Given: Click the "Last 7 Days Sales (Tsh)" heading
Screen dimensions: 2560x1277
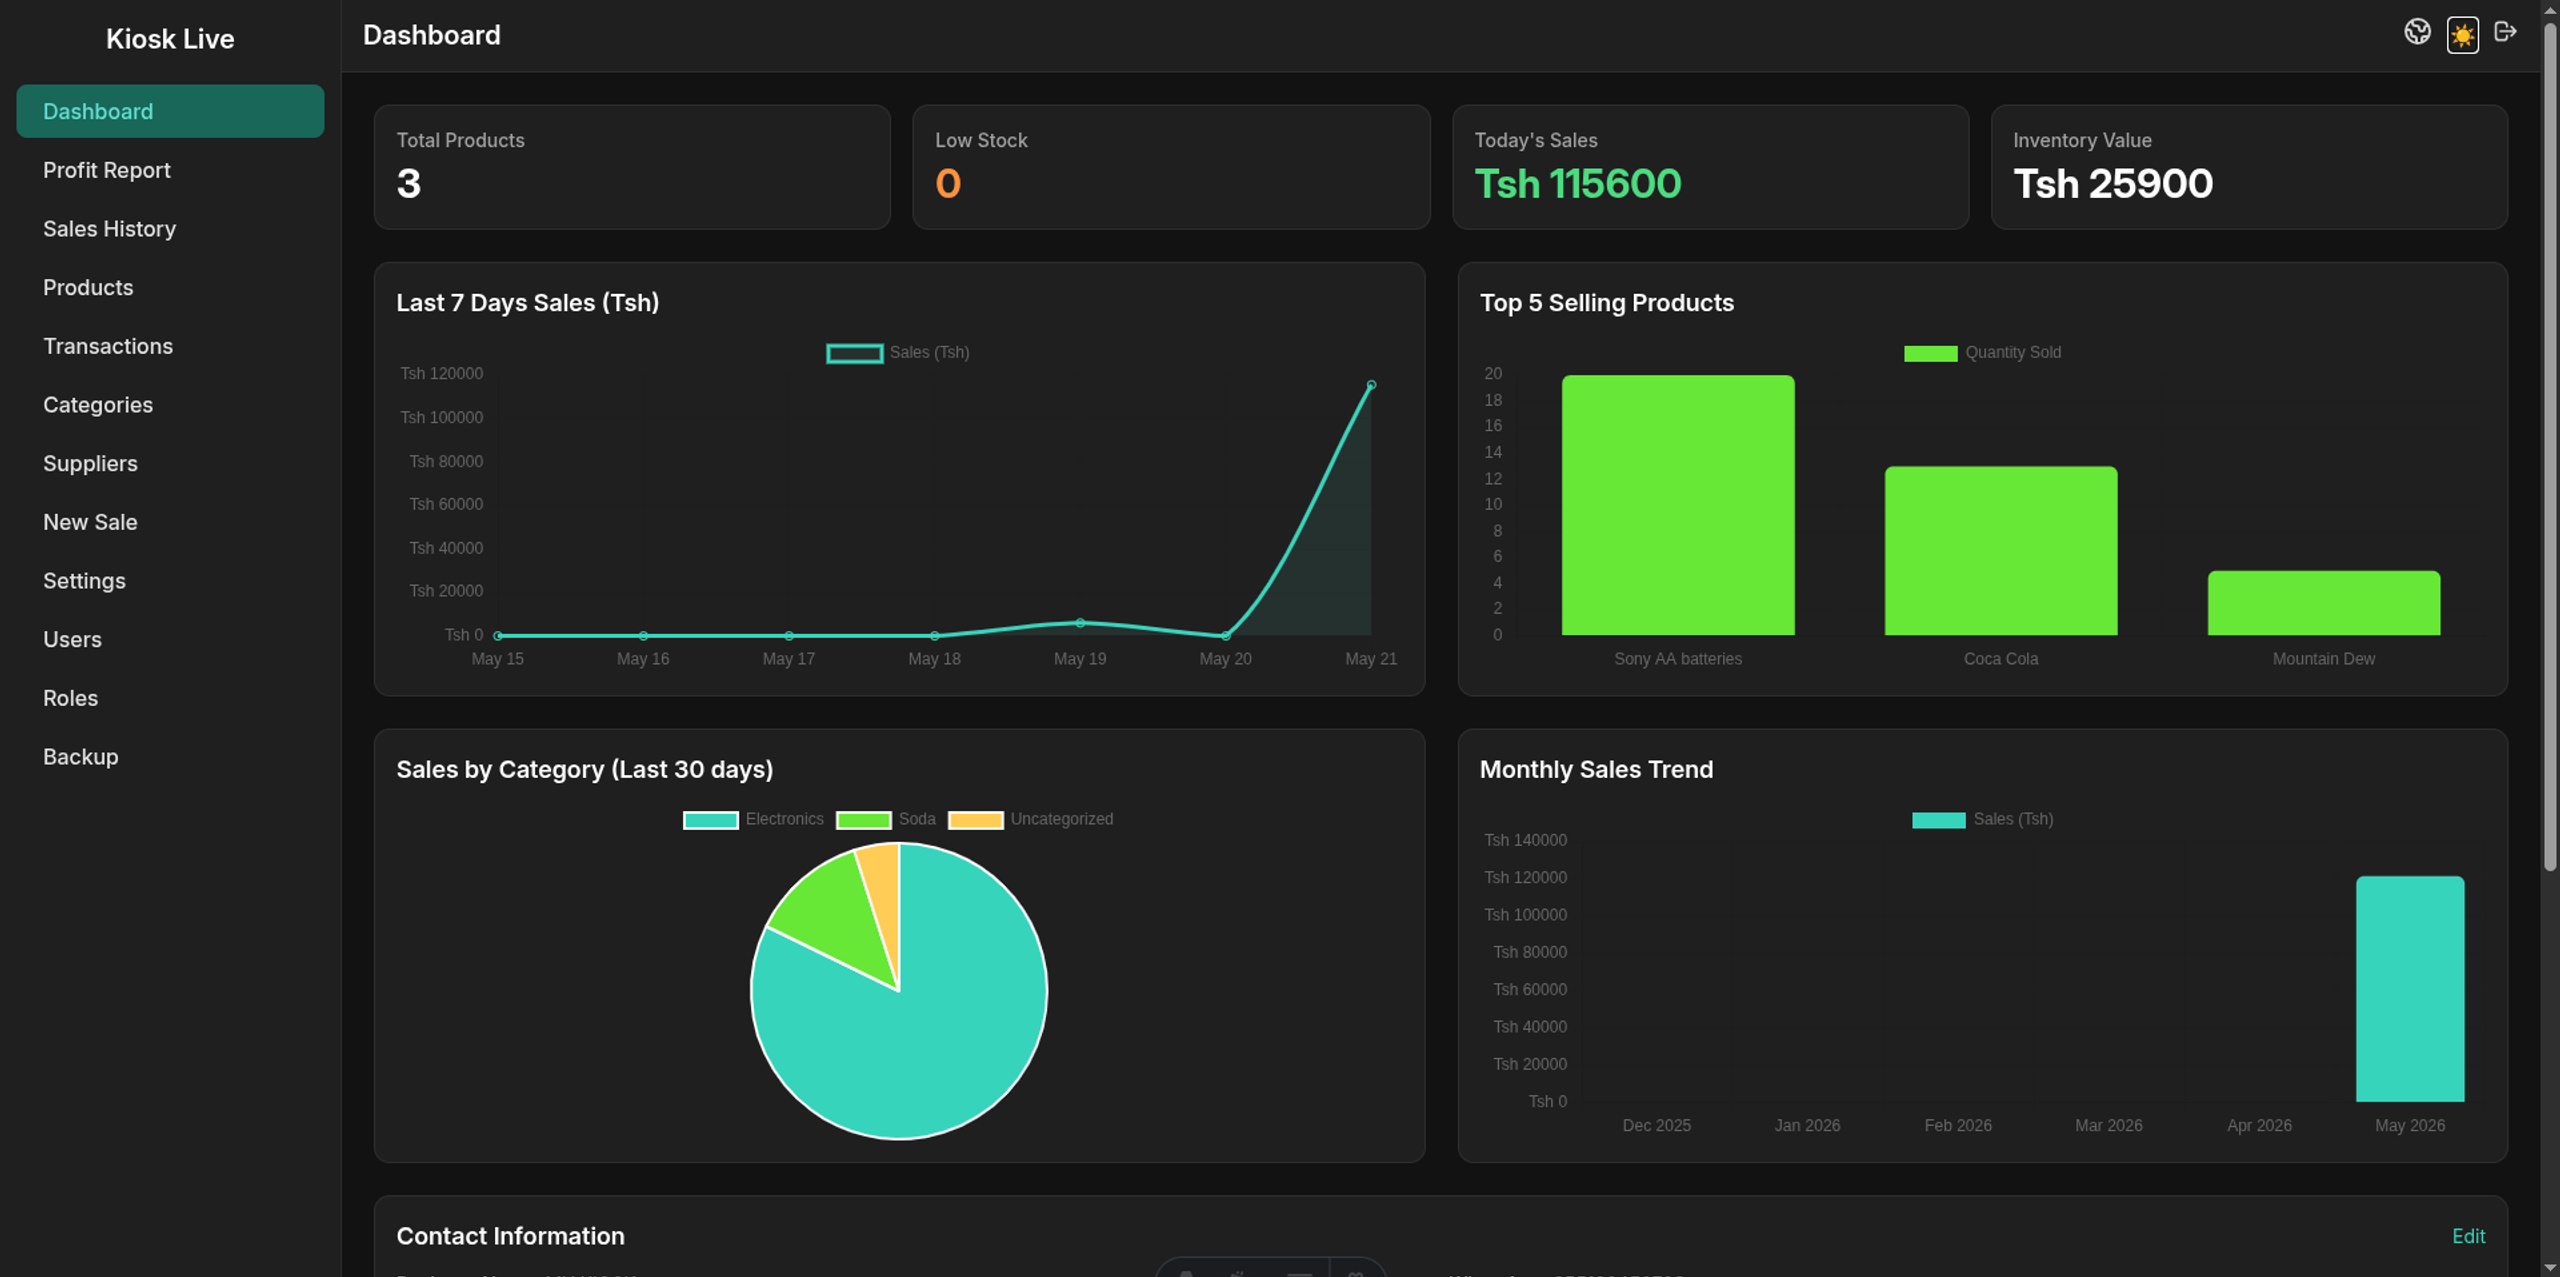Looking at the screenshot, I should tap(528, 303).
